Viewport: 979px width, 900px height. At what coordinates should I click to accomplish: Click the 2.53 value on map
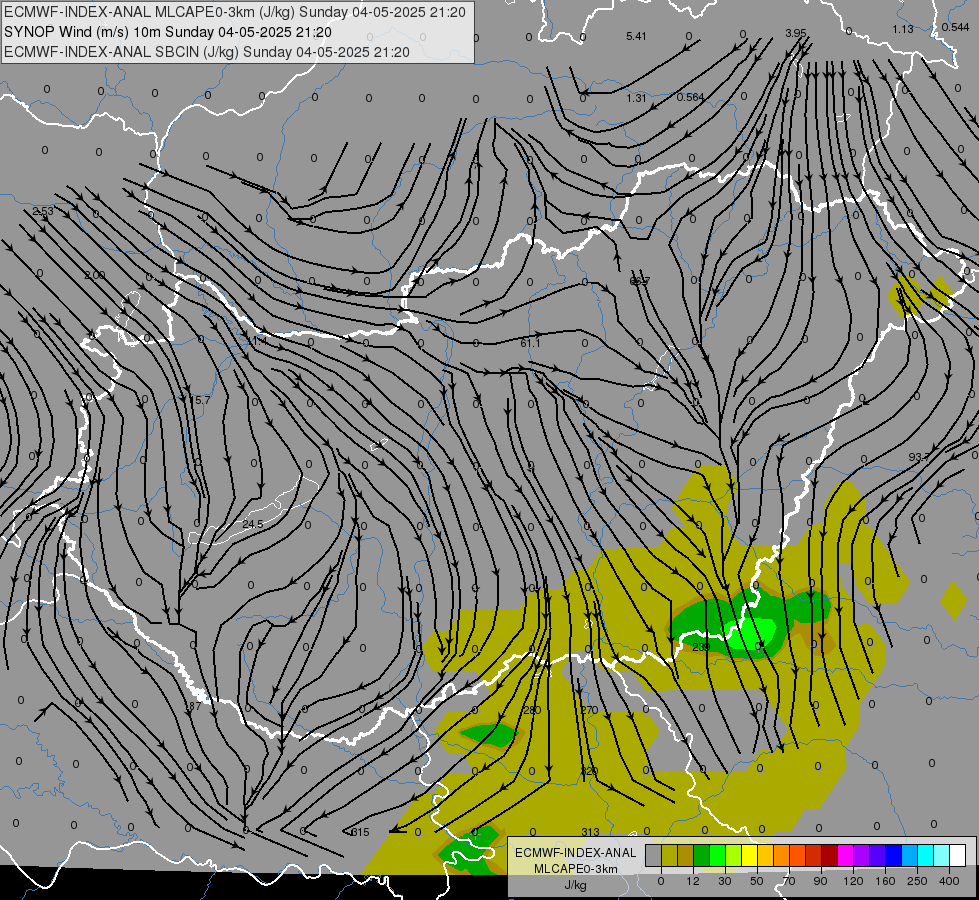tap(43, 212)
